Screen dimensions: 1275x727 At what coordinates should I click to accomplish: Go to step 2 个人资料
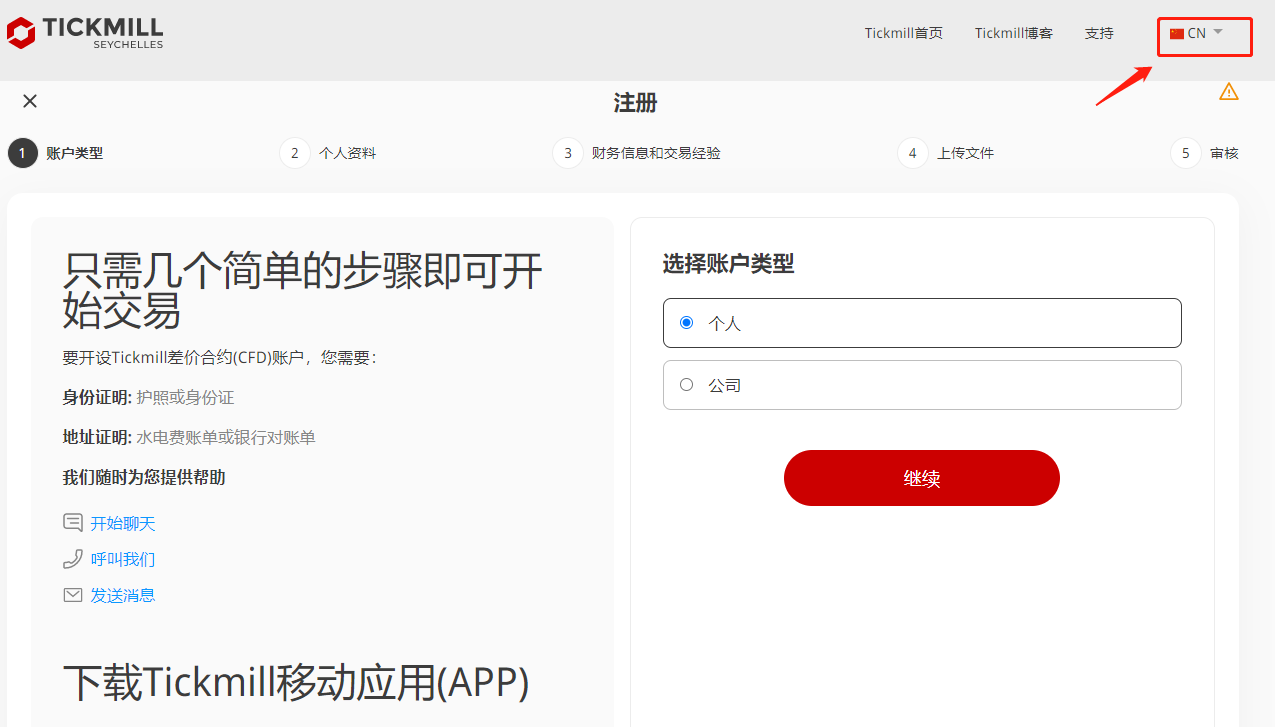(x=328, y=153)
